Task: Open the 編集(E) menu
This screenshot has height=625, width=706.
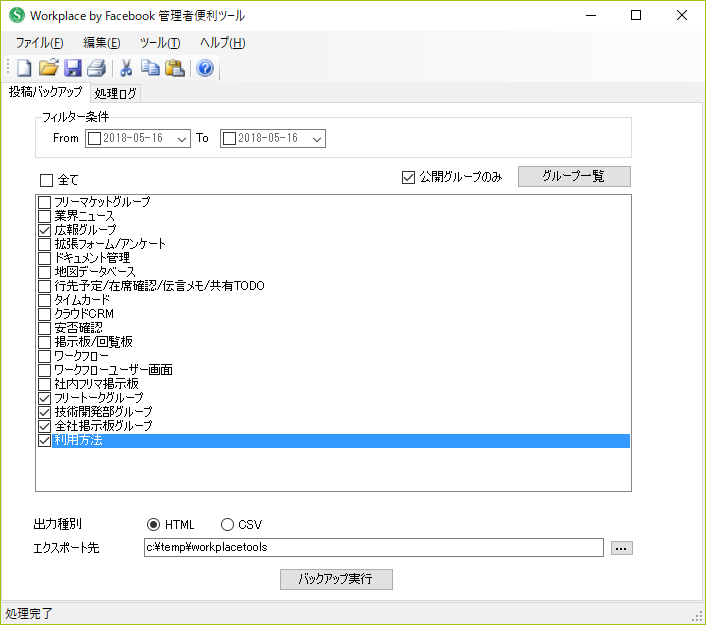Action: 102,43
